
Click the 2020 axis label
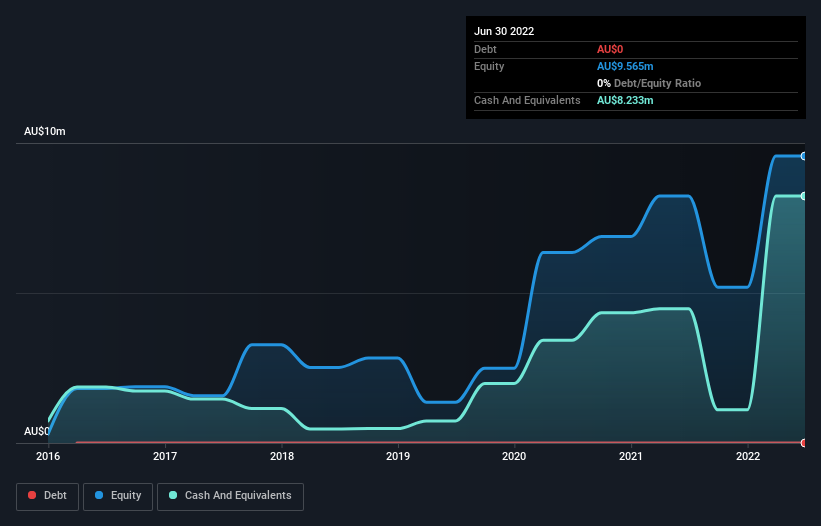pyautogui.click(x=514, y=456)
